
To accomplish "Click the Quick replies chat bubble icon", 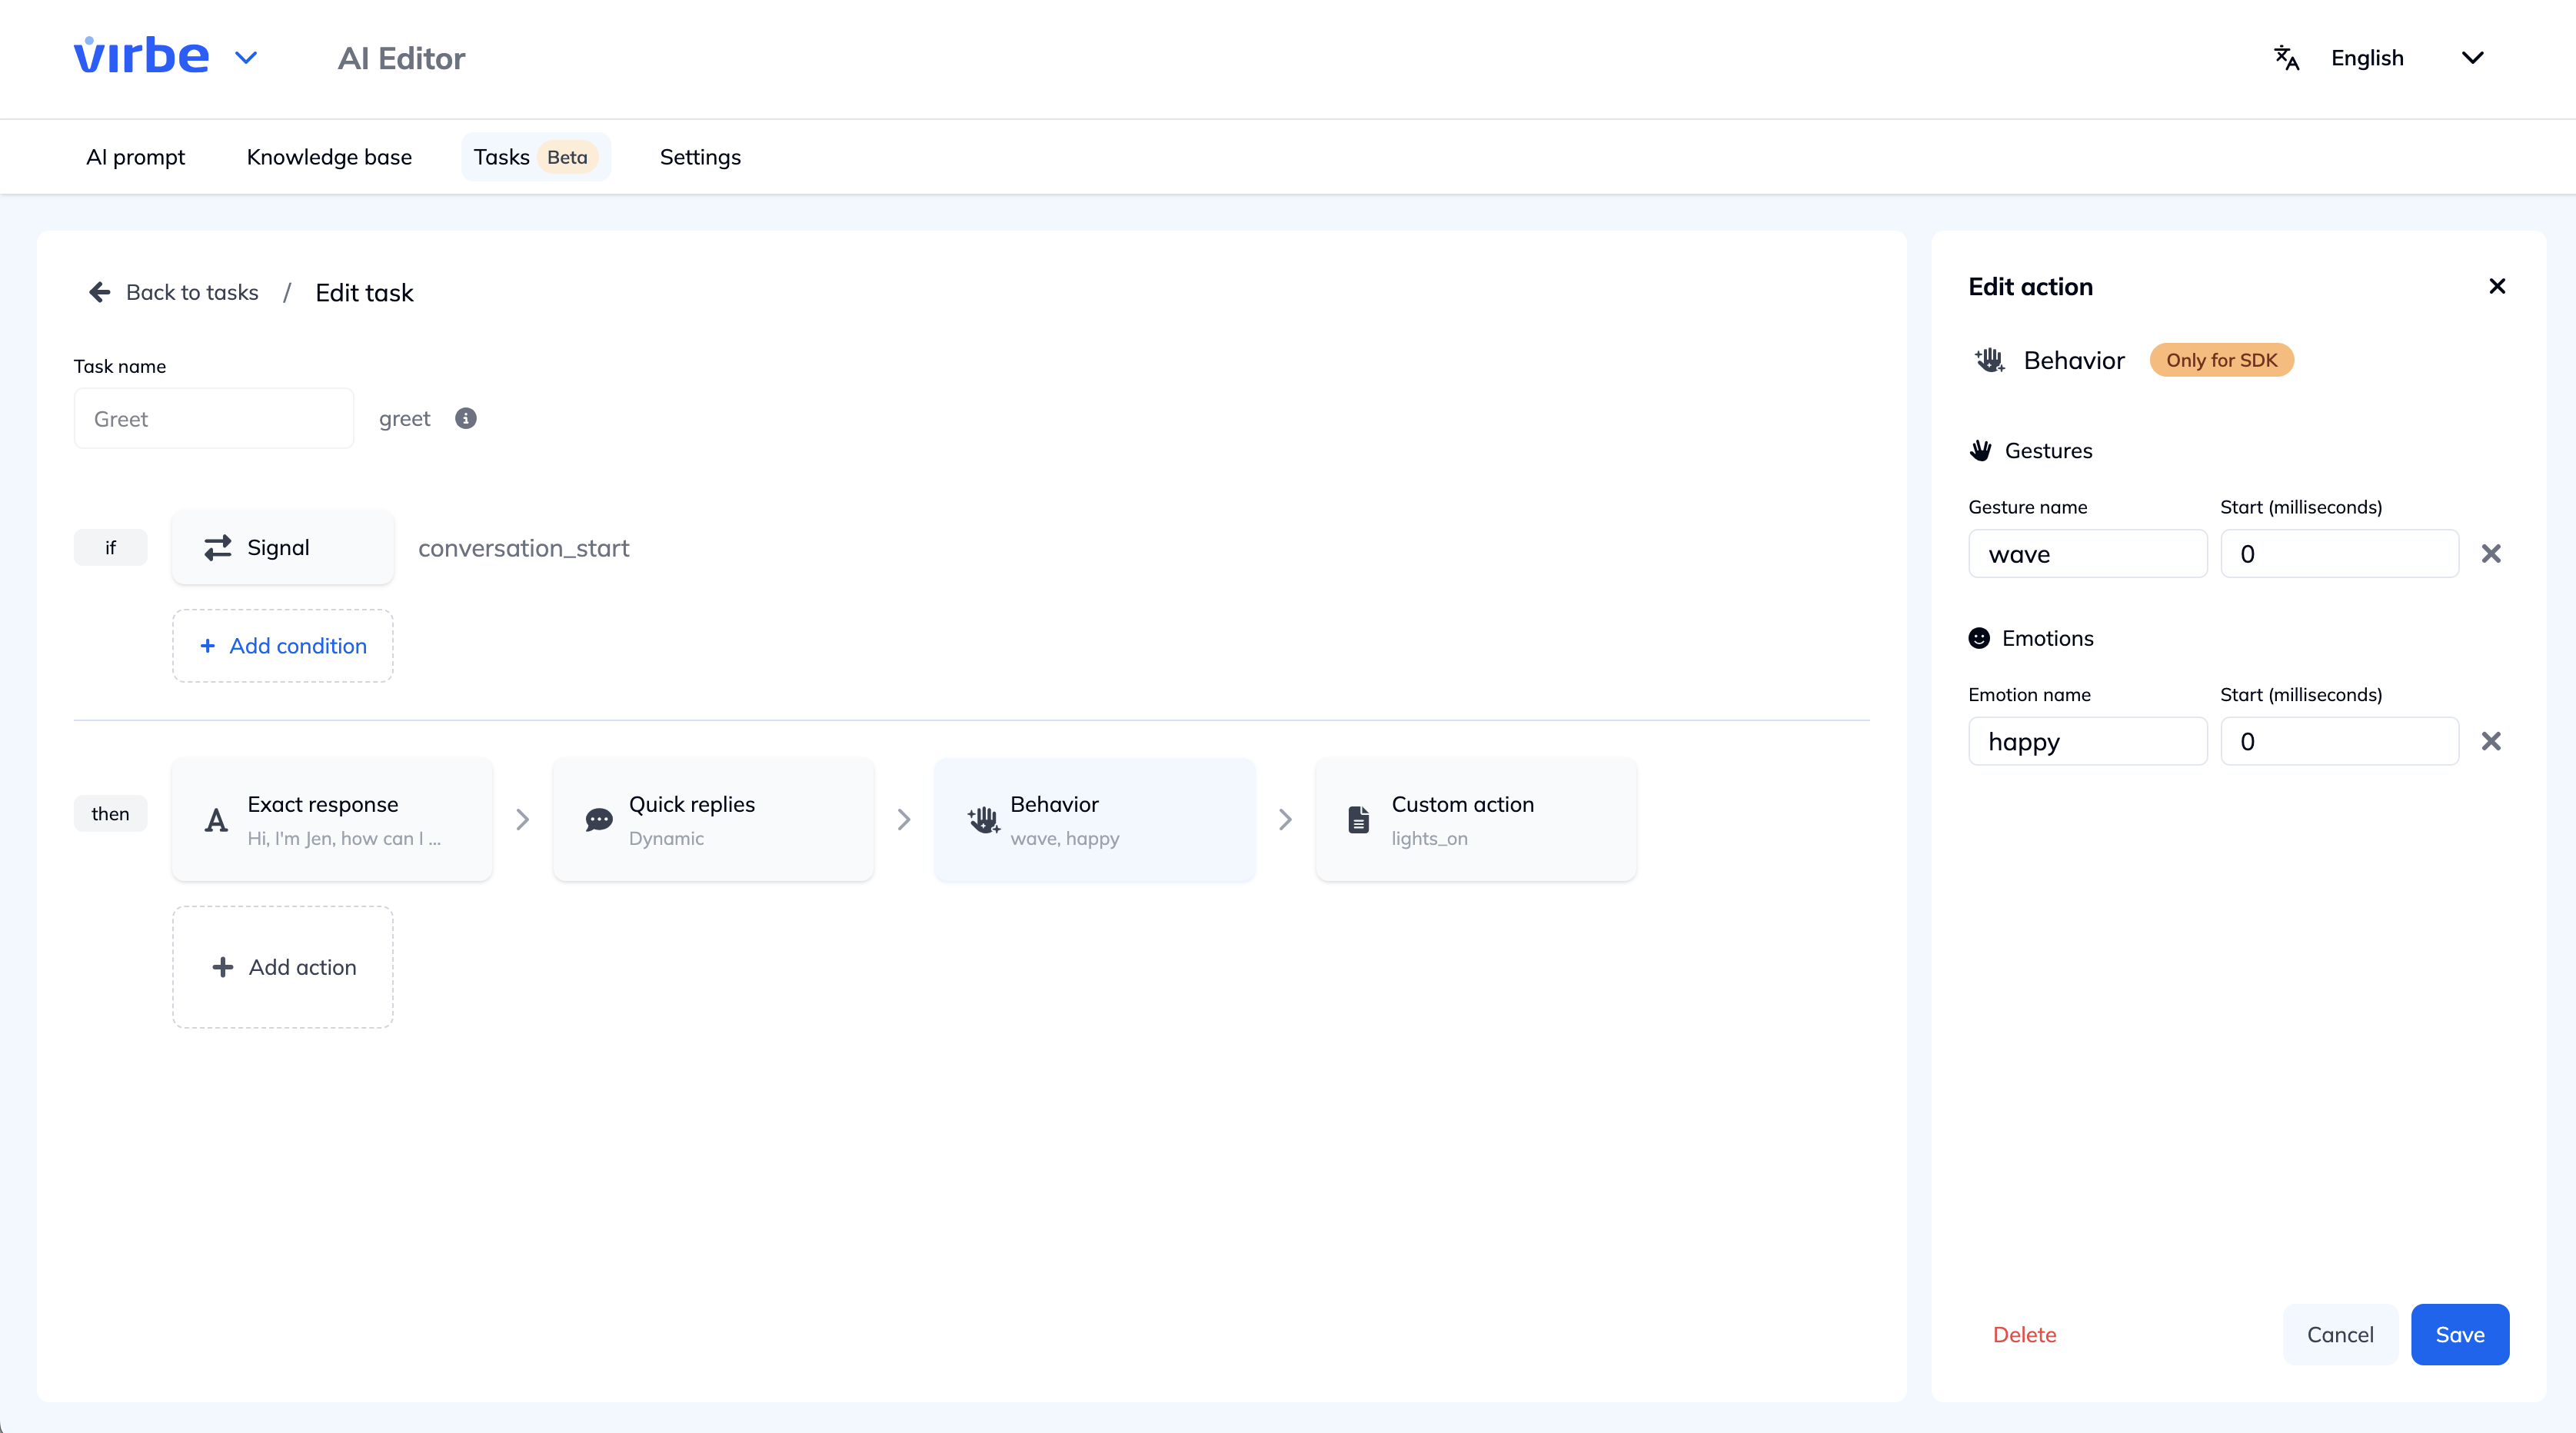I will click(x=598, y=820).
